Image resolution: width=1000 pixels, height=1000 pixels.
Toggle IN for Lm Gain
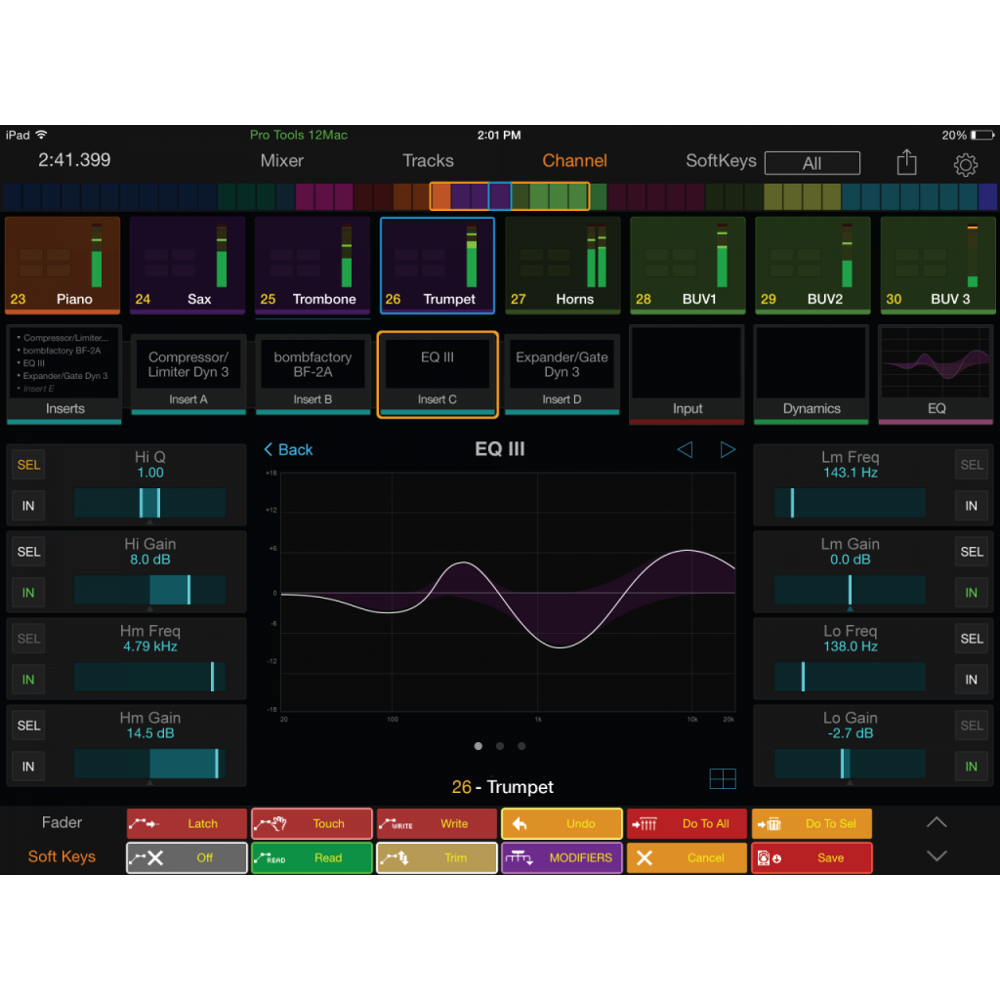click(x=971, y=592)
